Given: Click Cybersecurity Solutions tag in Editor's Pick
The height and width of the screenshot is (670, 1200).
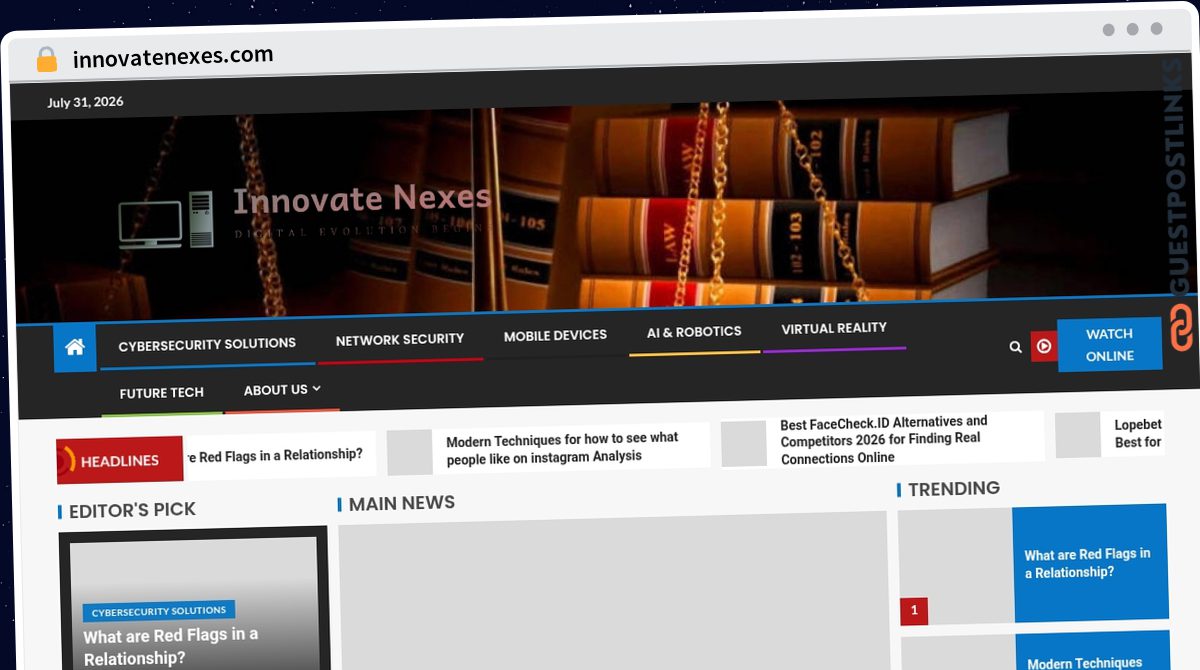Looking at the screenshot, I should (159, 611).
